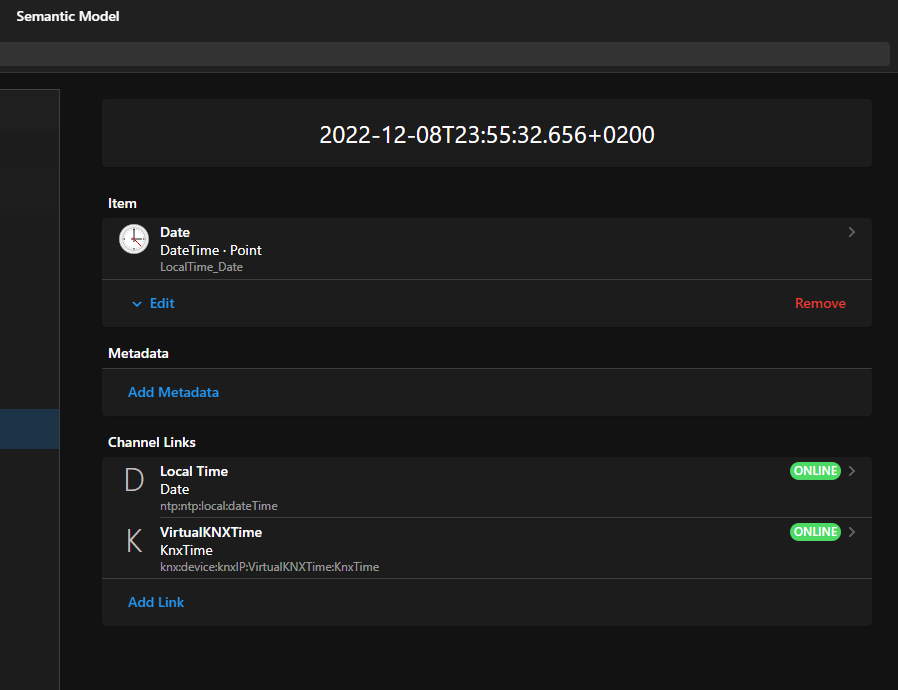Click the K icon beside VirtualKNXTime
This screenshot has height=690, width=898.
(x=134, y=541)
